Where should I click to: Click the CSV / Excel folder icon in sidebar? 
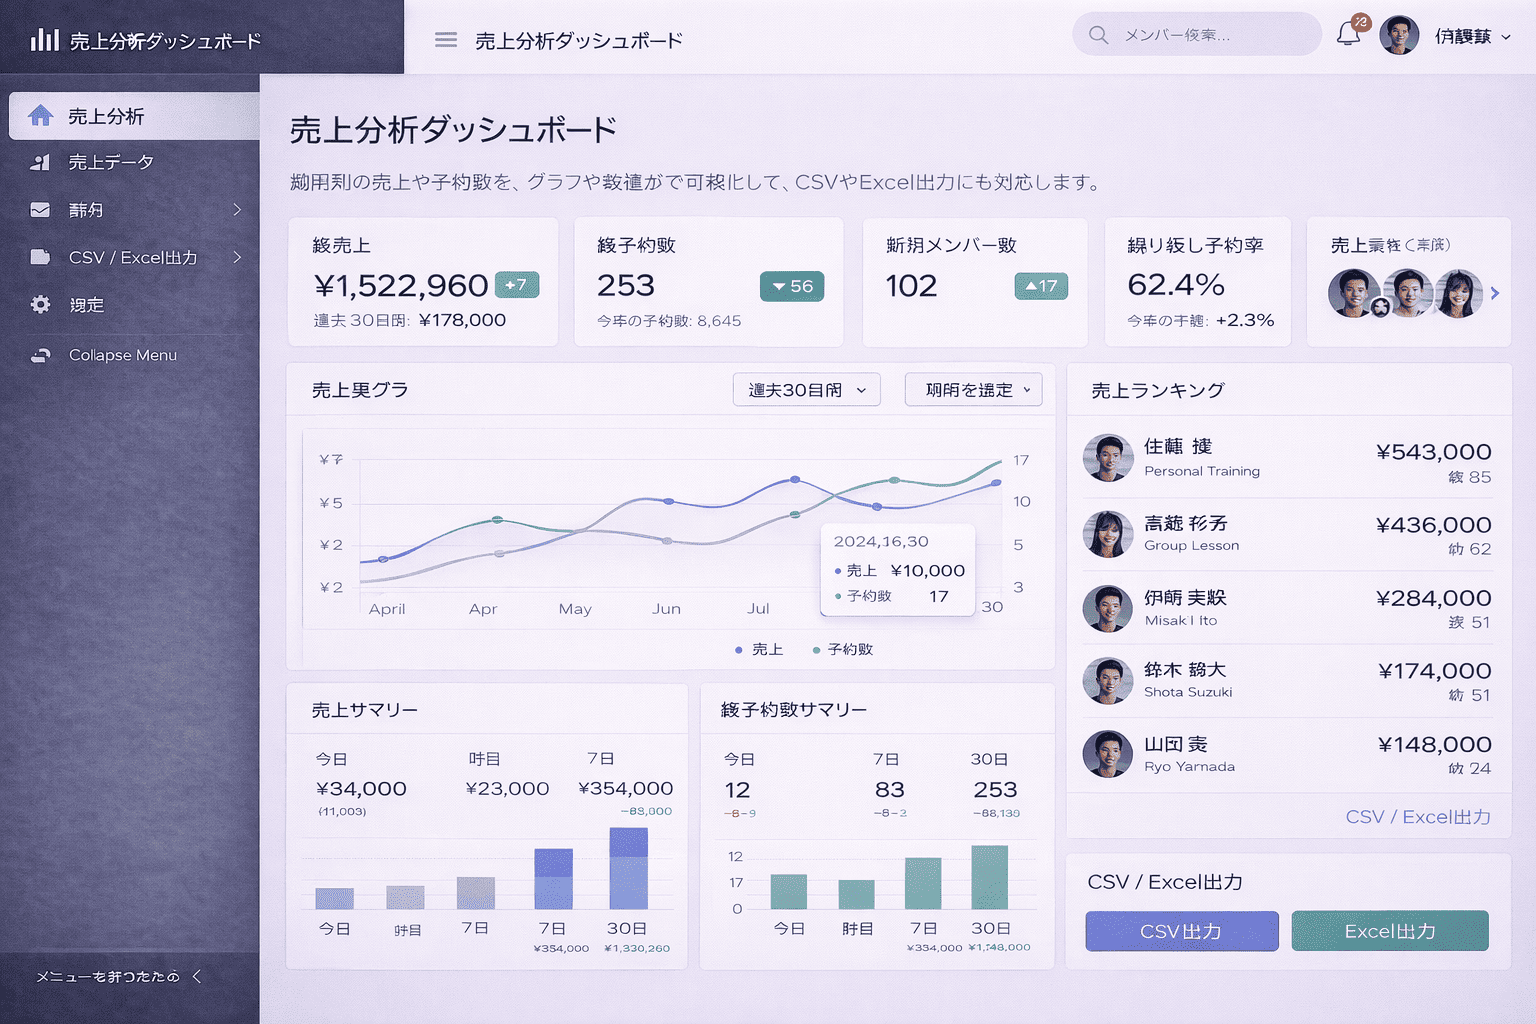coord(40,257)
